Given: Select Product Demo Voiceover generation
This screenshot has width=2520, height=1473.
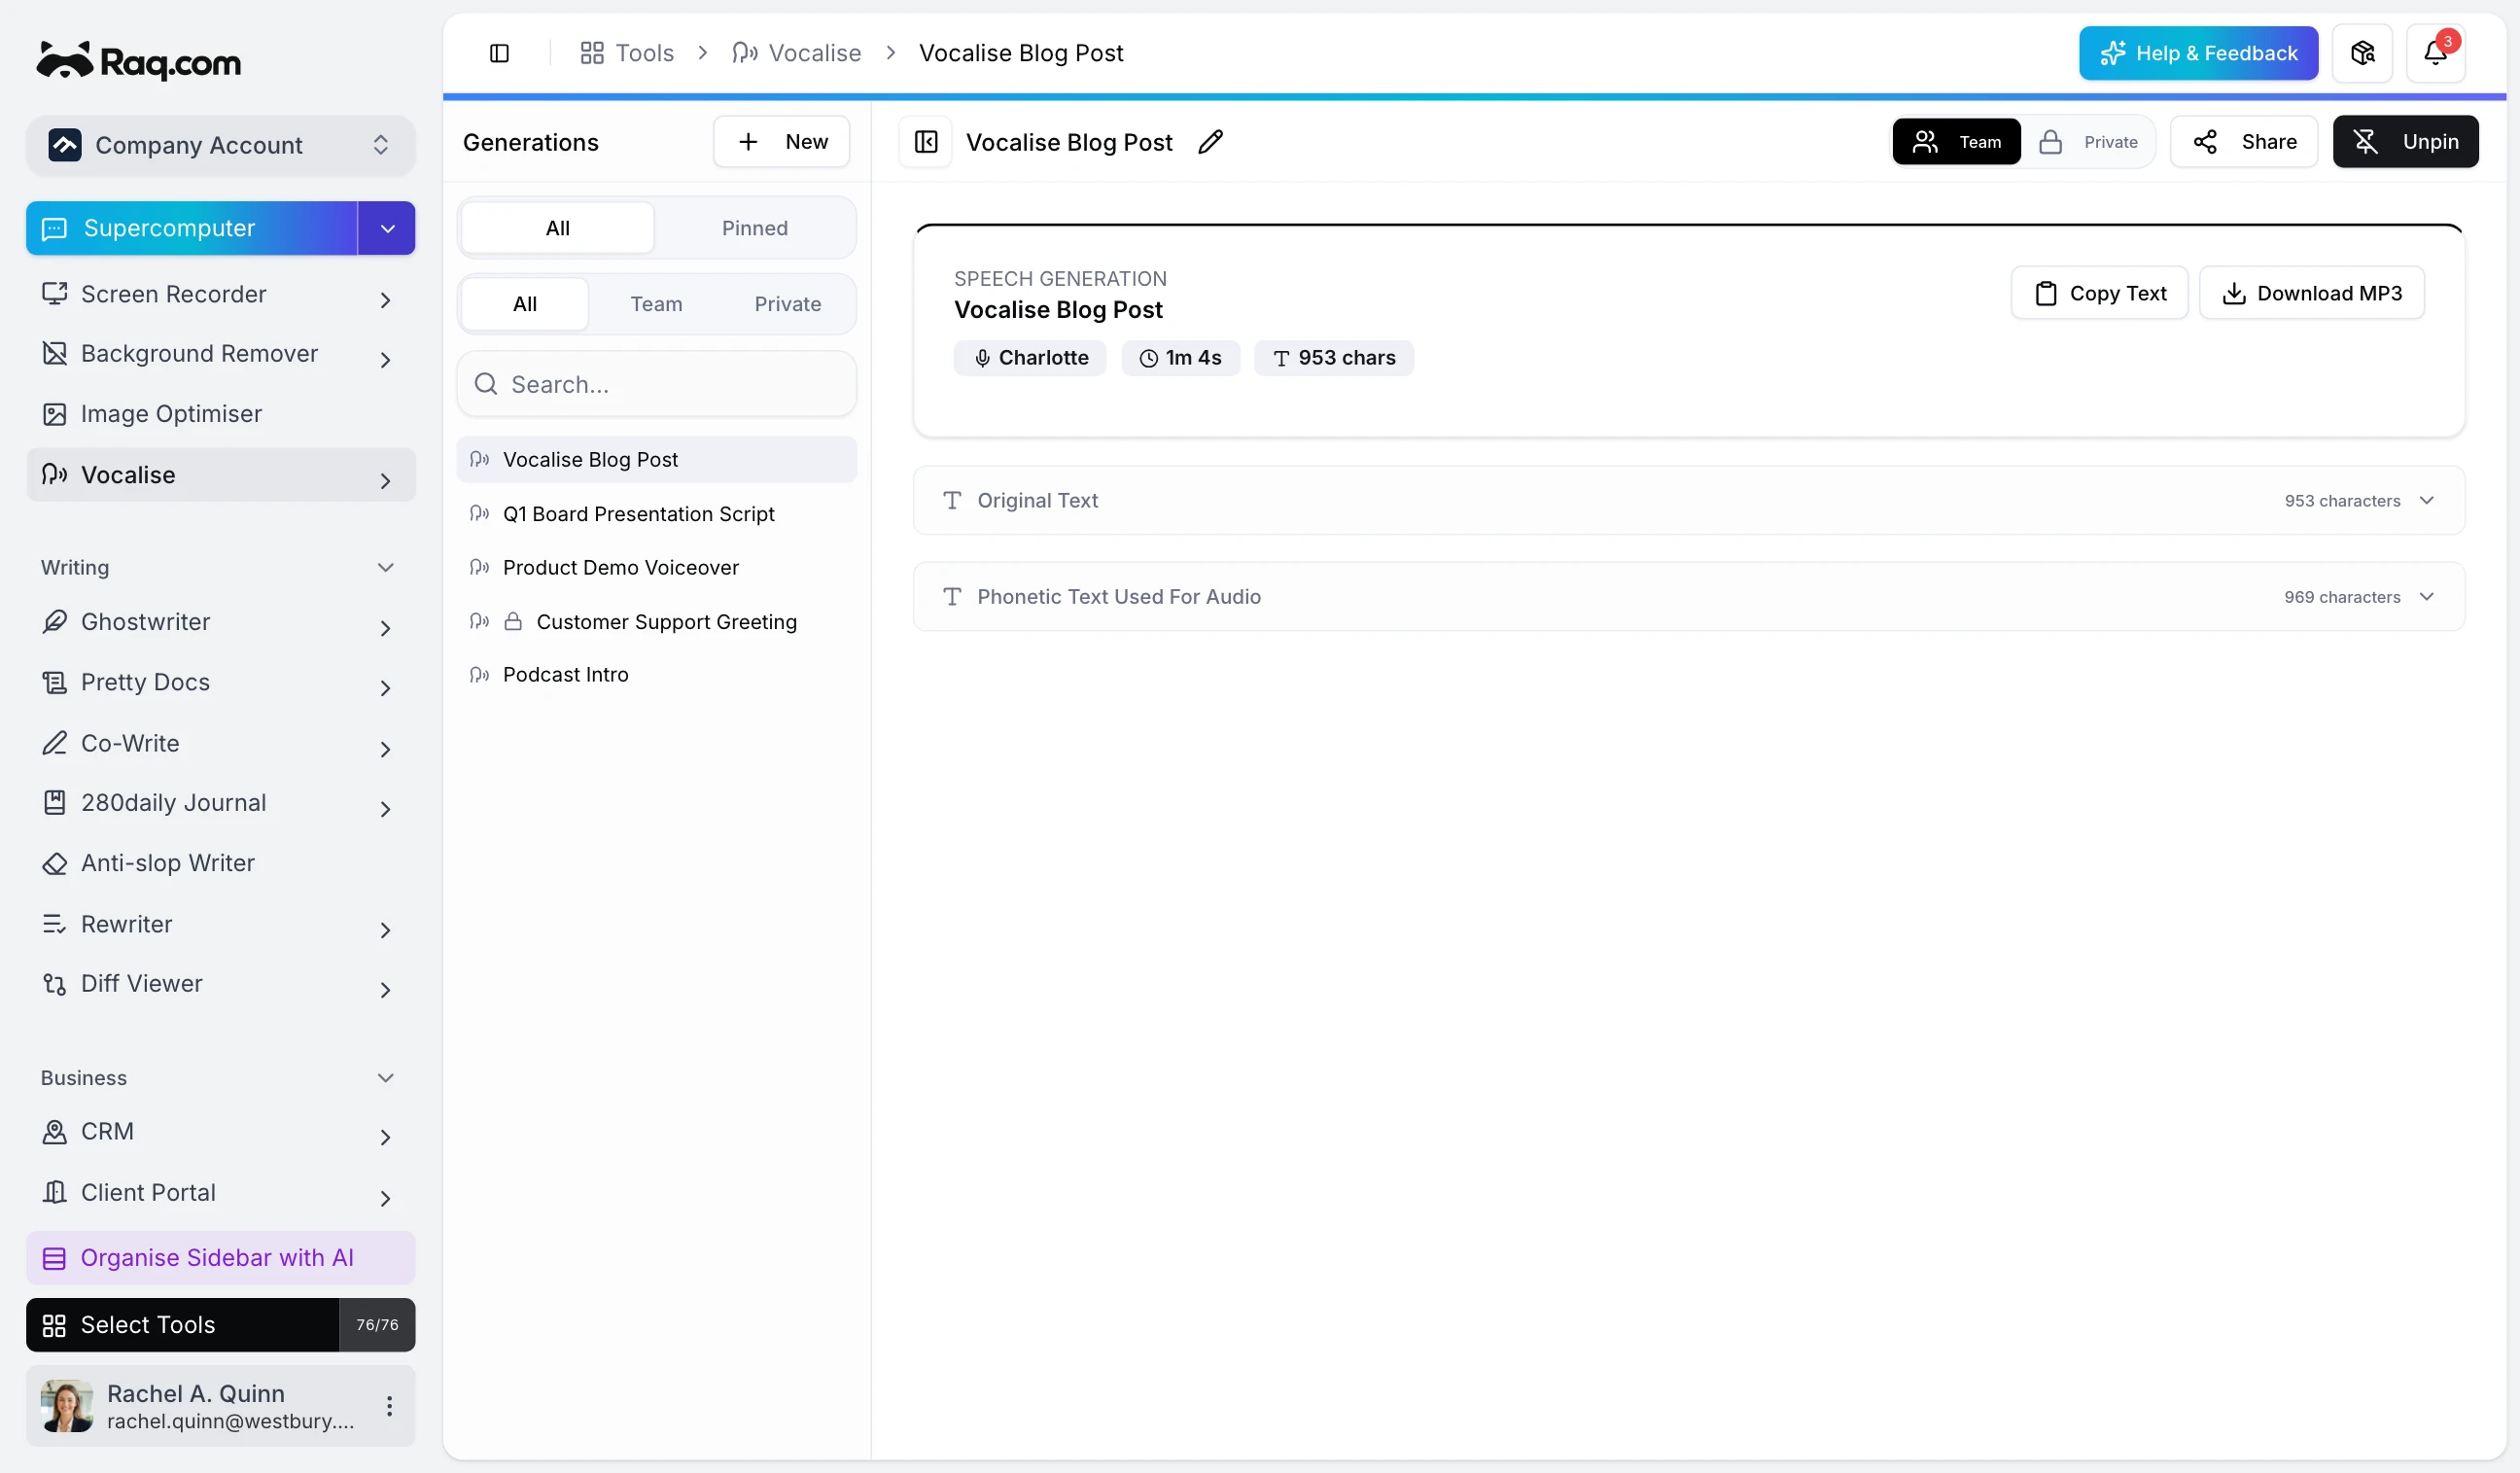Looking at the screenshot, I should click(656, 568).
